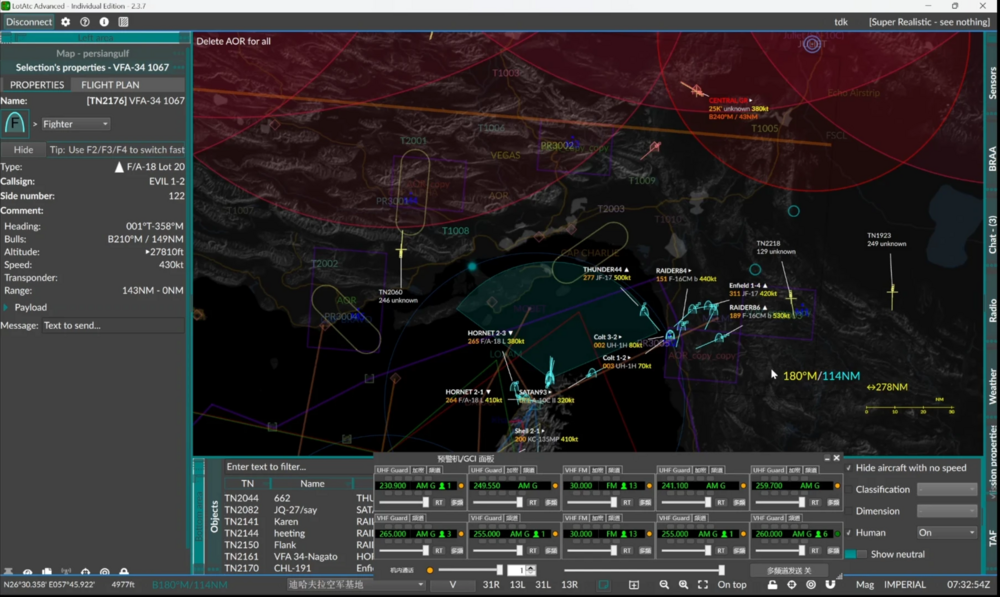
Task: Click the Disconnect button
Action: point(29,22)
